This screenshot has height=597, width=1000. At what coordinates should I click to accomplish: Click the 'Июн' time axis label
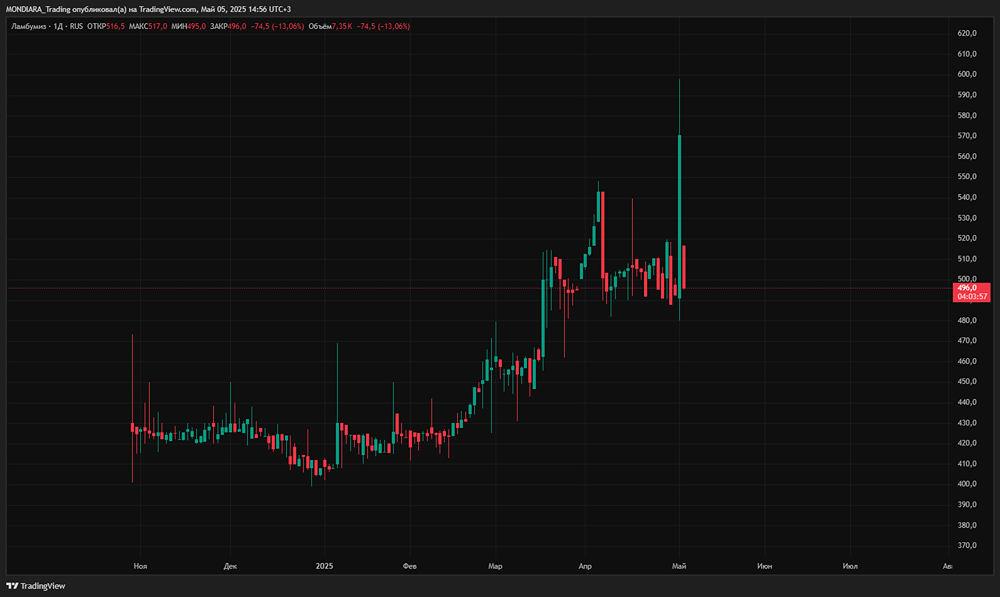pos(765,566)
